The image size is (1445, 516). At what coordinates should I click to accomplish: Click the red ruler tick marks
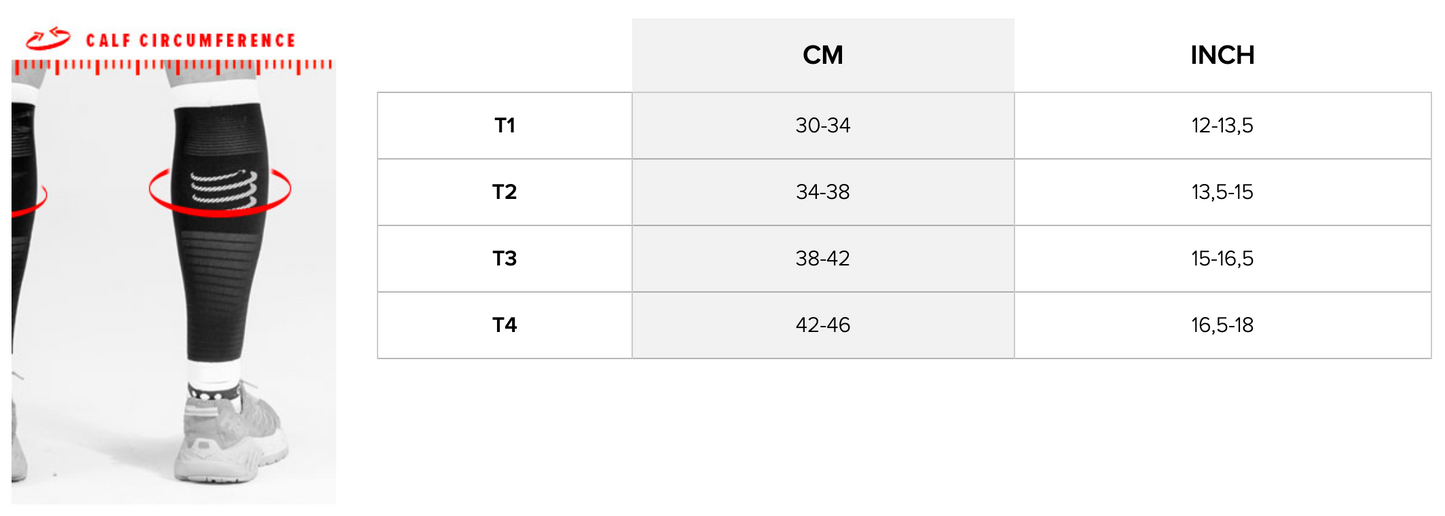click(172, 65)
